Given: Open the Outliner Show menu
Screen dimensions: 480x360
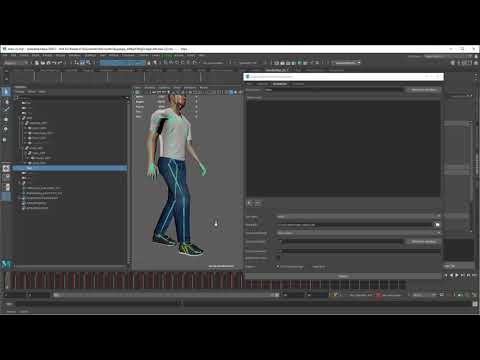Looking at the screenshot, I should [31, 92].
